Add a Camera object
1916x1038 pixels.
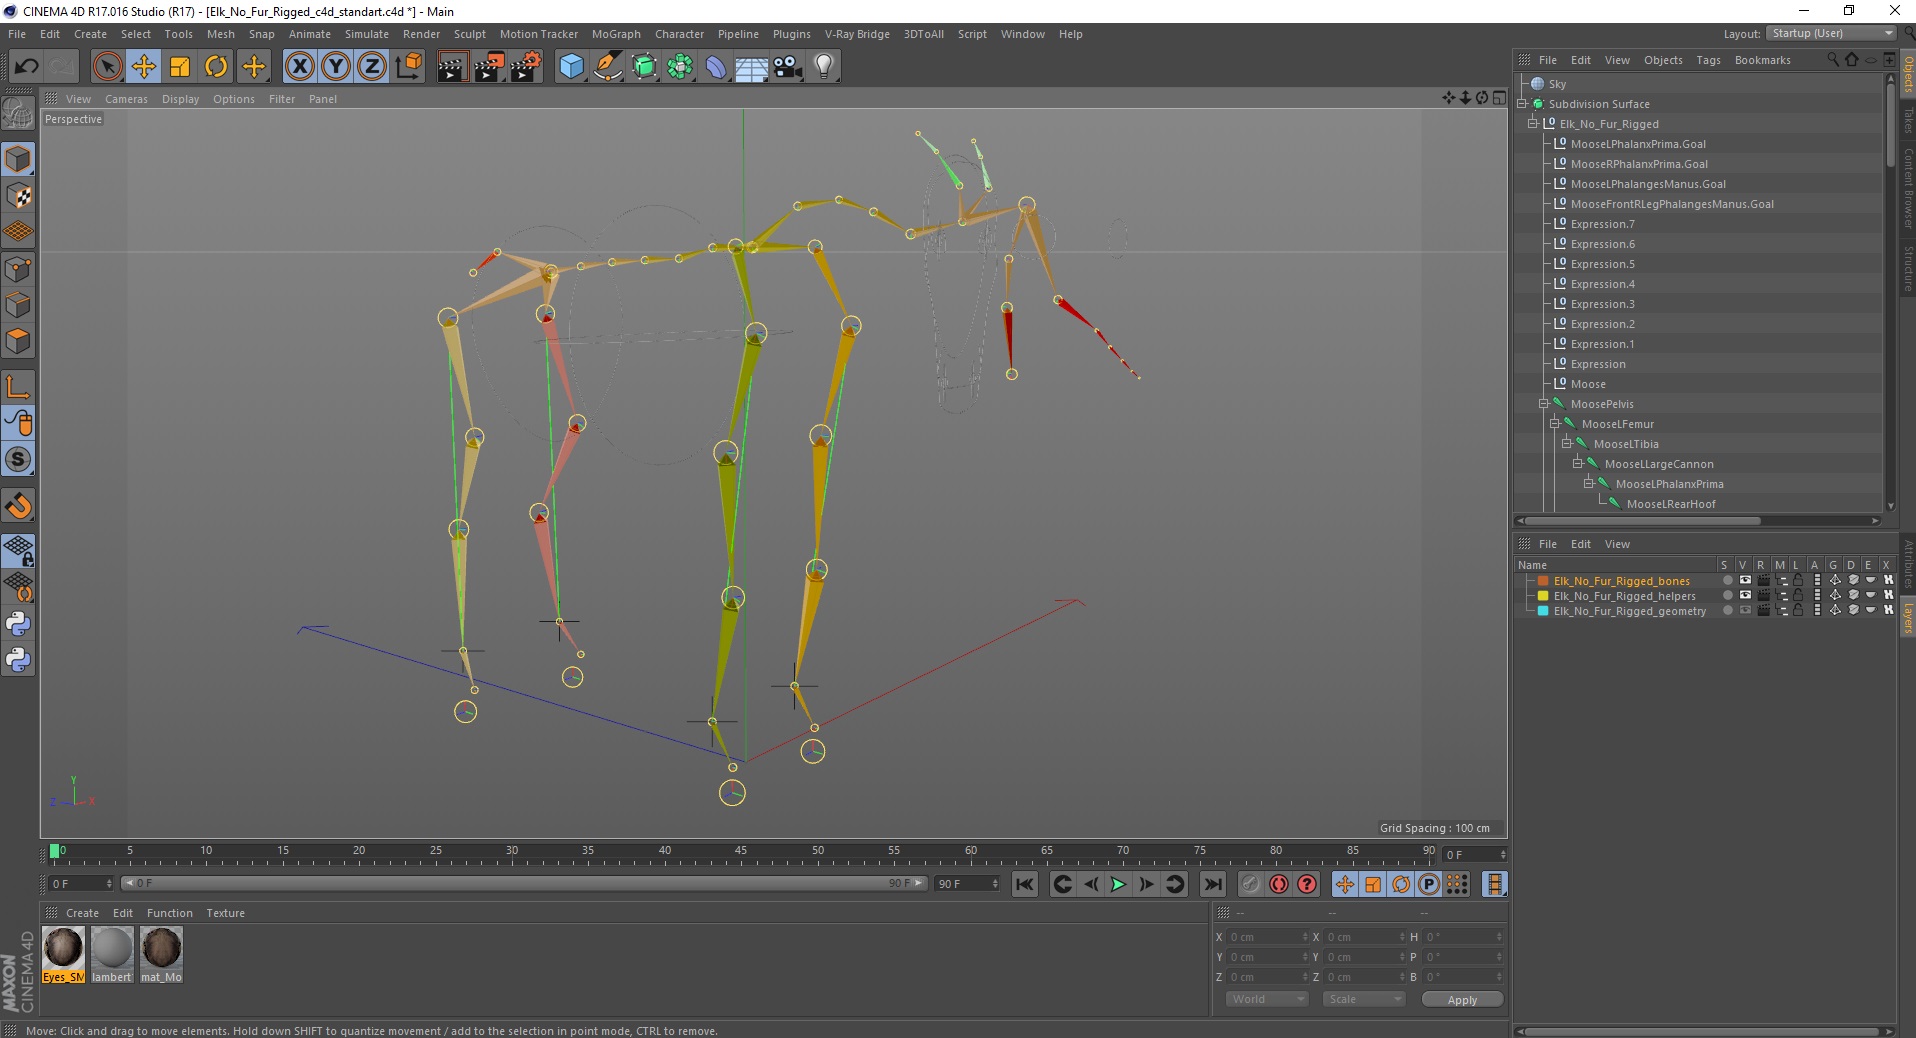point(788,67)
